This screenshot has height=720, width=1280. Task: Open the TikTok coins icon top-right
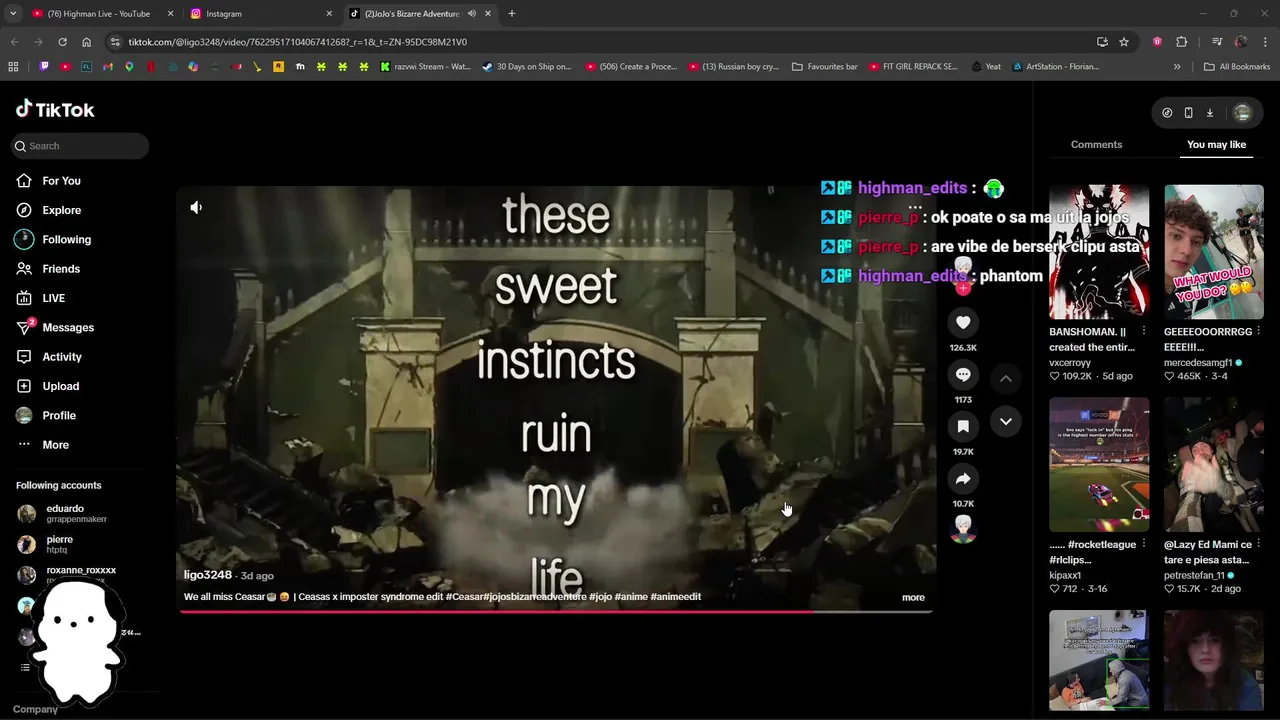pyautogui.click(x=1167, y=113)
